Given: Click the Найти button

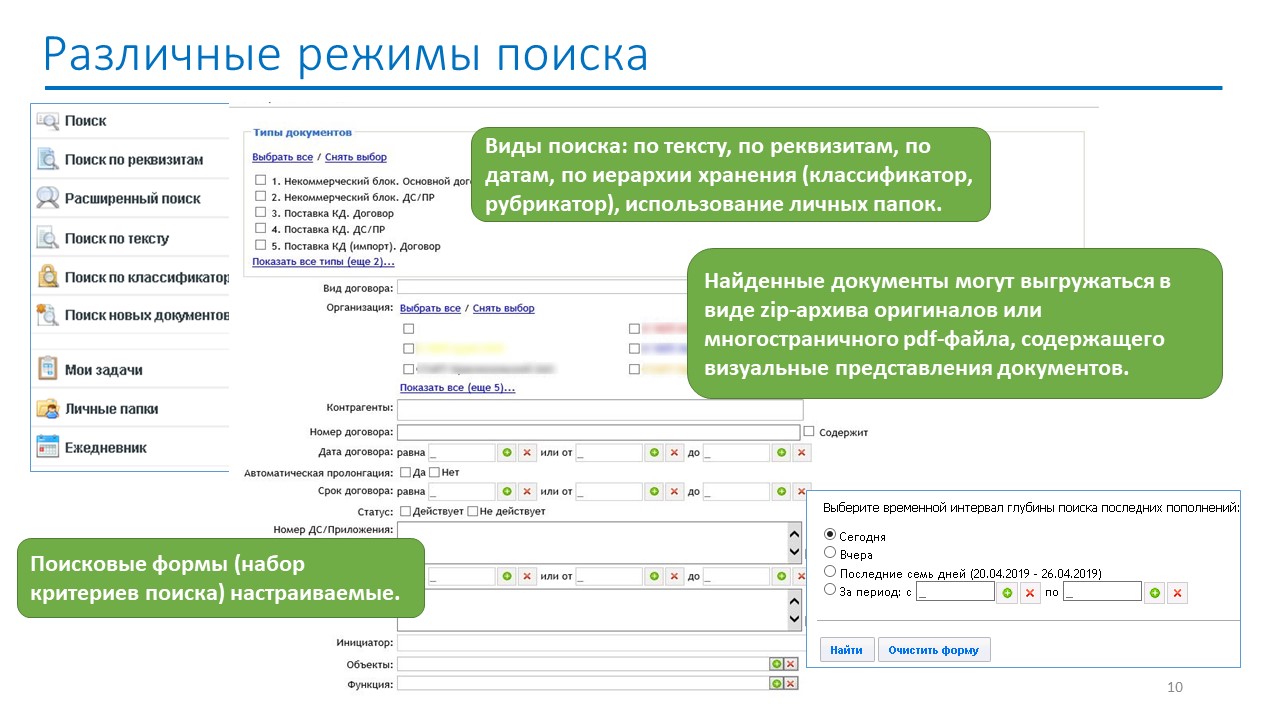Looking at the screenshot, I should click(847, 650).
